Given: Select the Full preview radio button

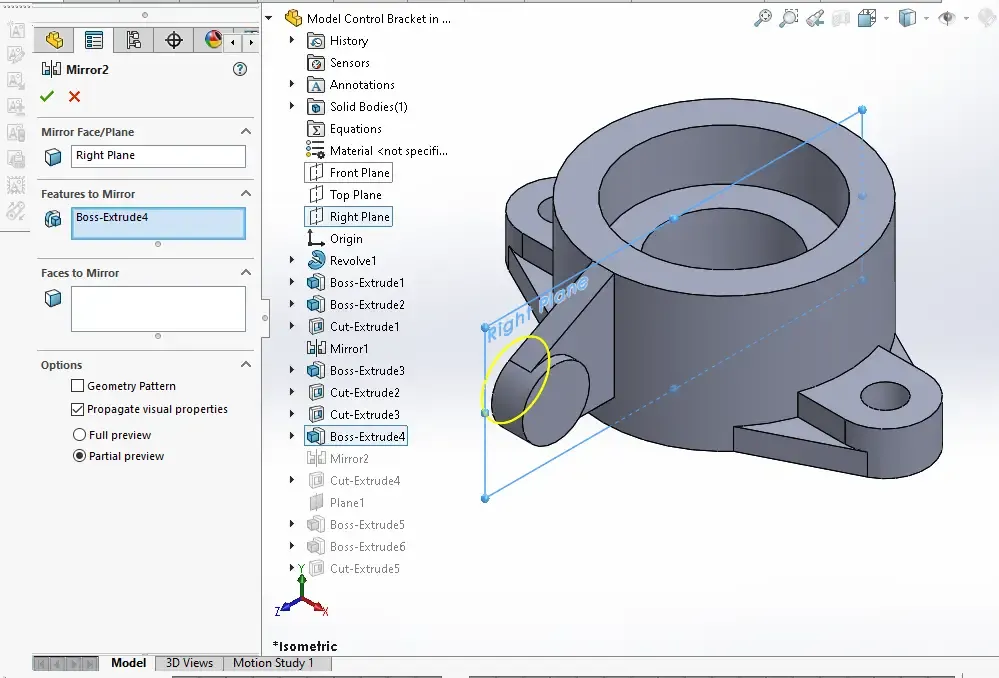Looking at the screenshot, I should tap(79, 435).
